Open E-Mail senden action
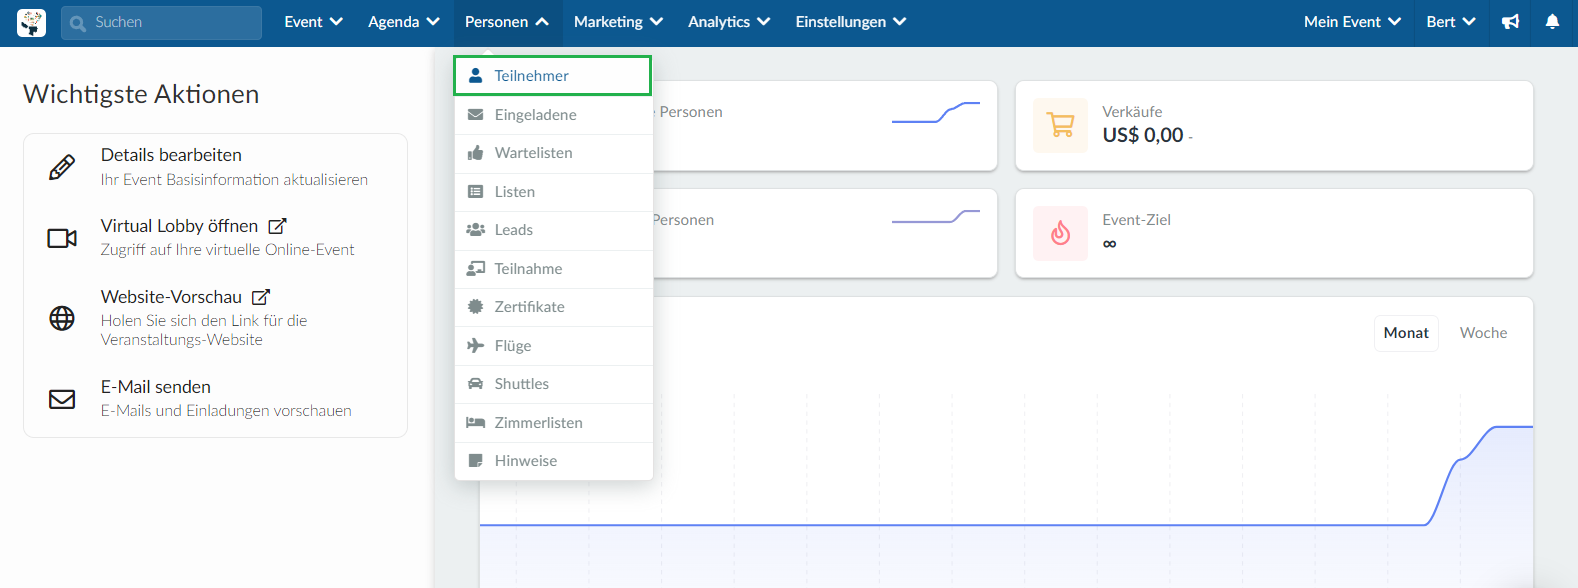 (156, 387)
